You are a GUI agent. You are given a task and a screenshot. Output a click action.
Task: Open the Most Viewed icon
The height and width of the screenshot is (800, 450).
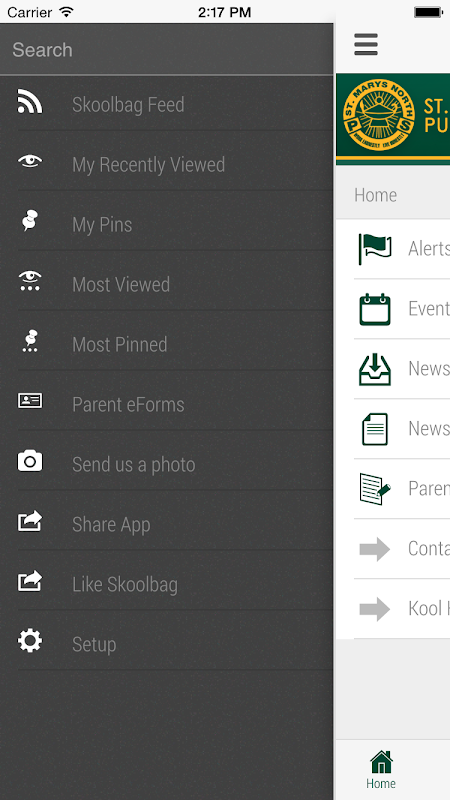click(30, 281)
